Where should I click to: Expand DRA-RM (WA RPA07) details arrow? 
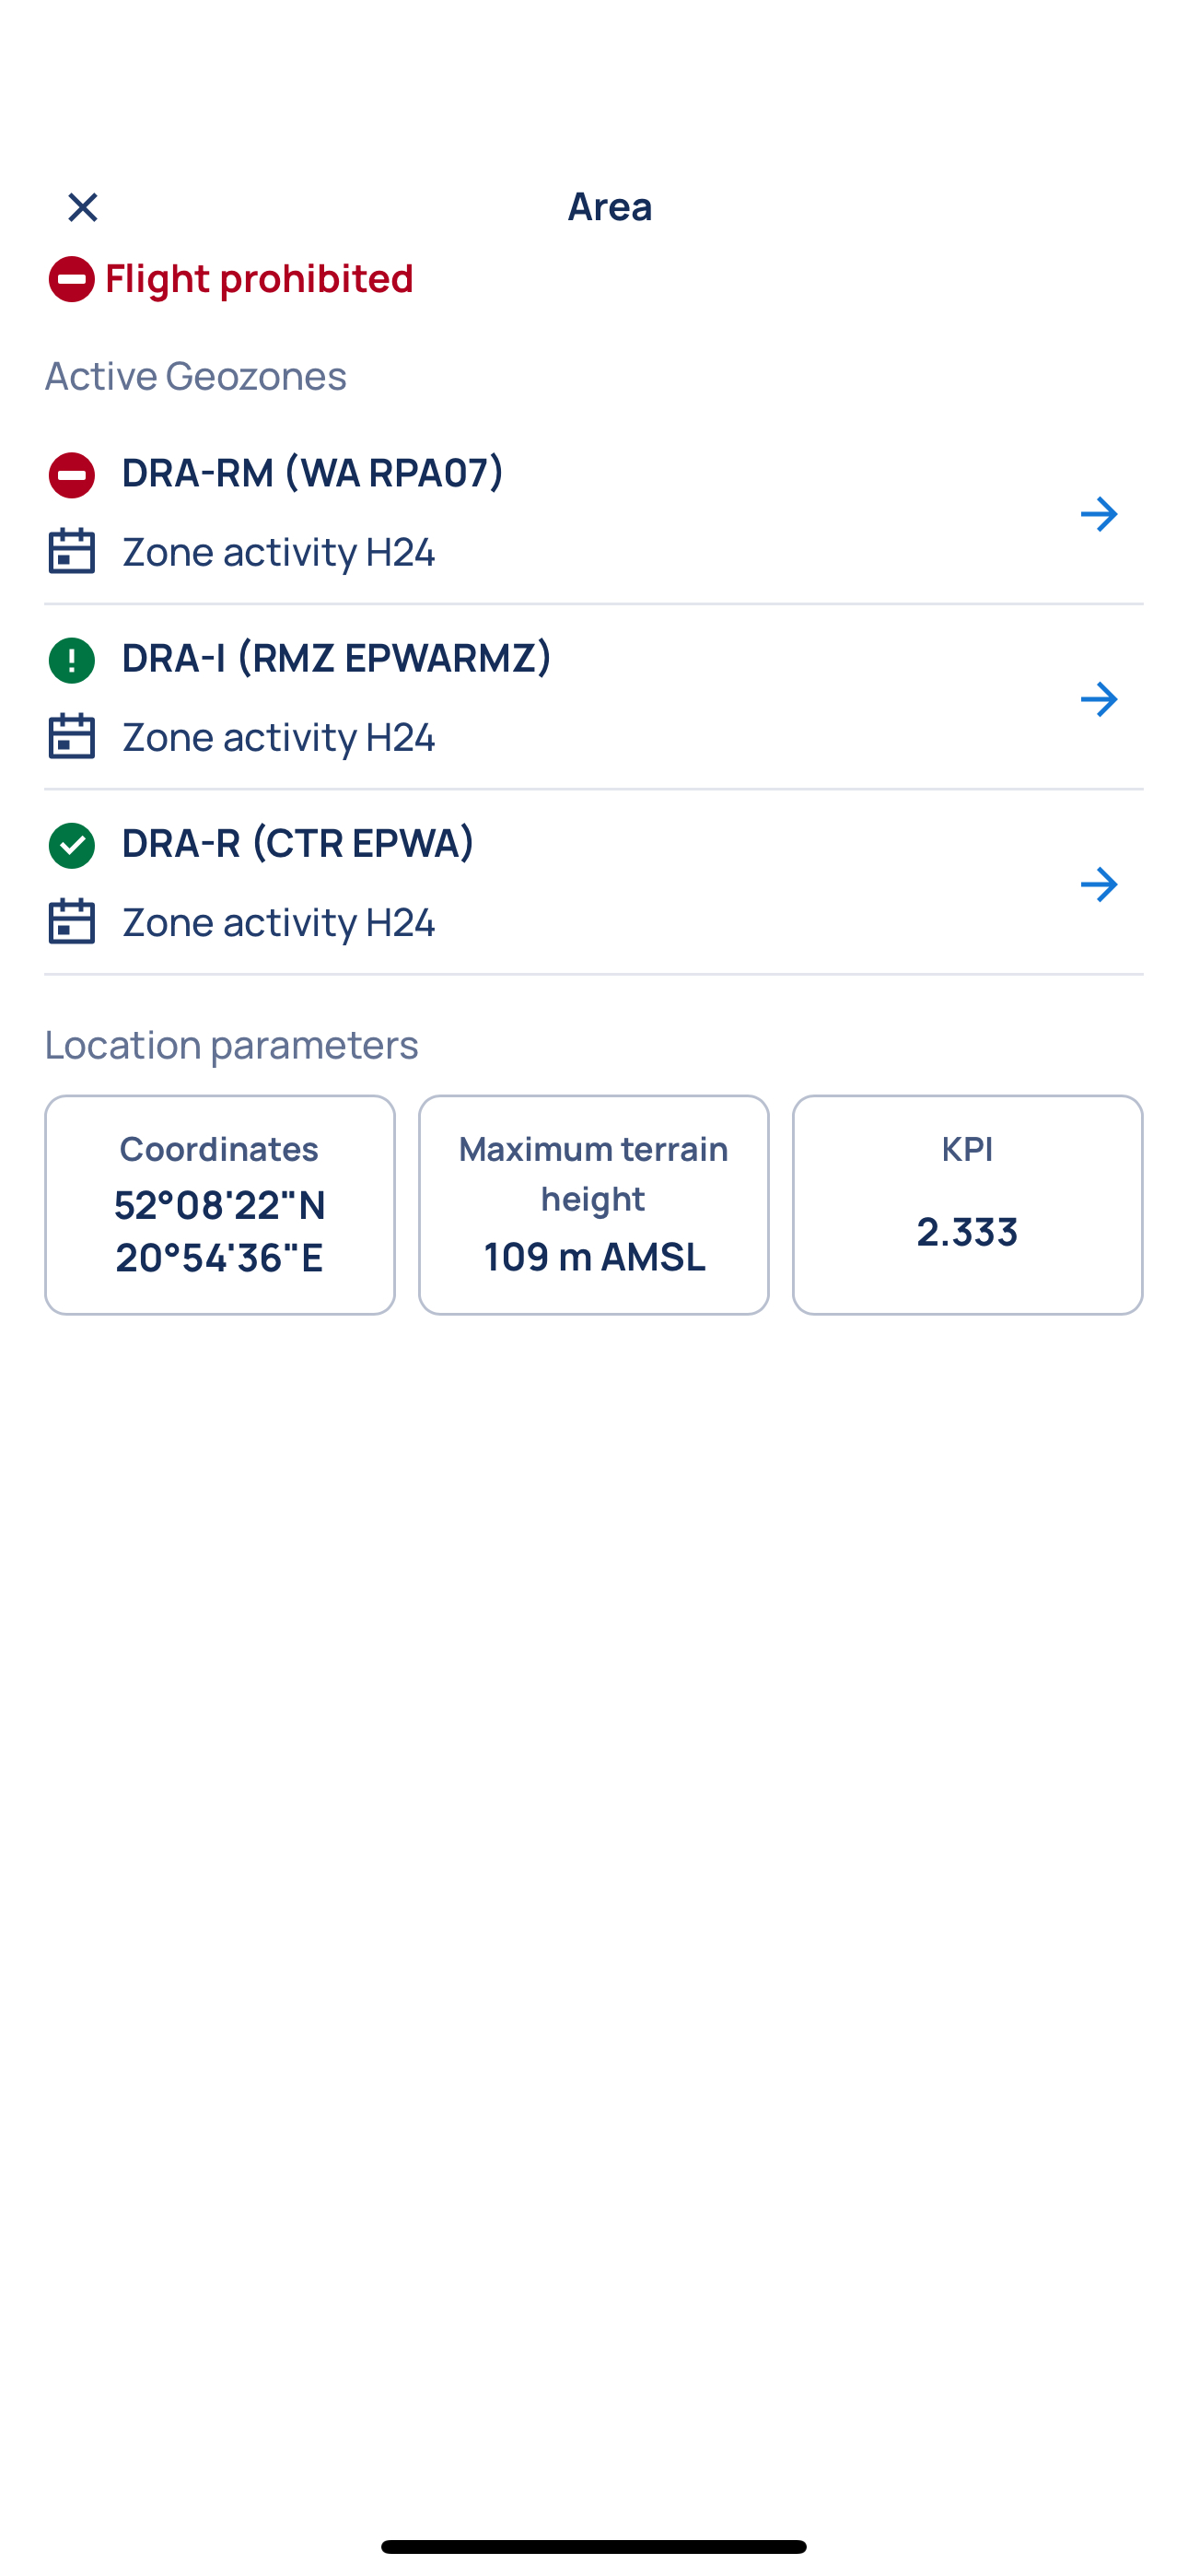click(x=1098, y=514)
